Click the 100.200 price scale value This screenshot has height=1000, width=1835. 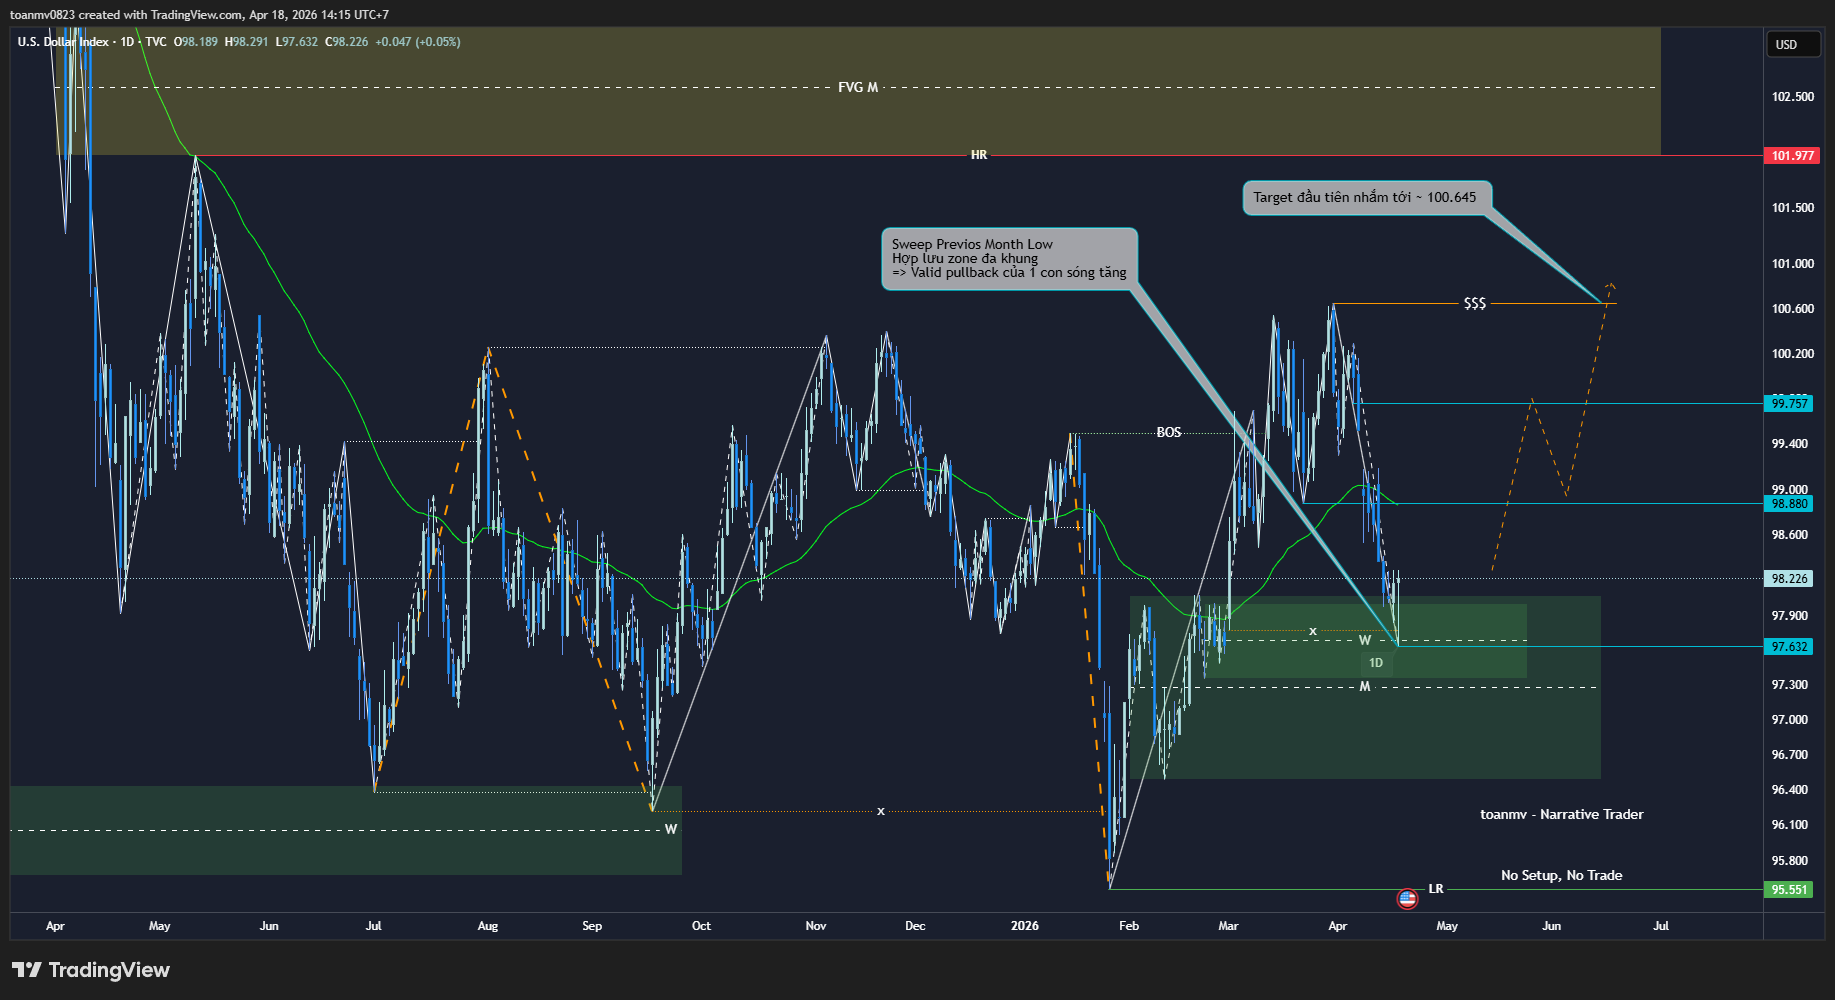[1792, 354]
